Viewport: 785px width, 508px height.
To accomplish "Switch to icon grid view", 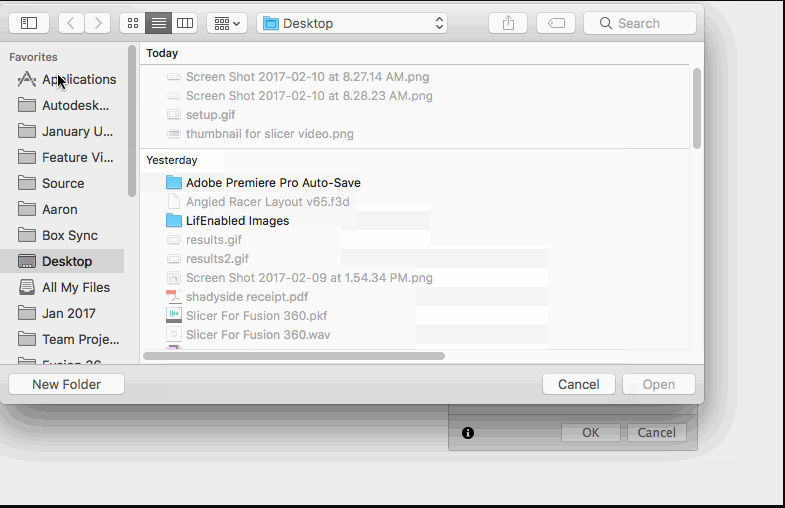I will point(133,23).
